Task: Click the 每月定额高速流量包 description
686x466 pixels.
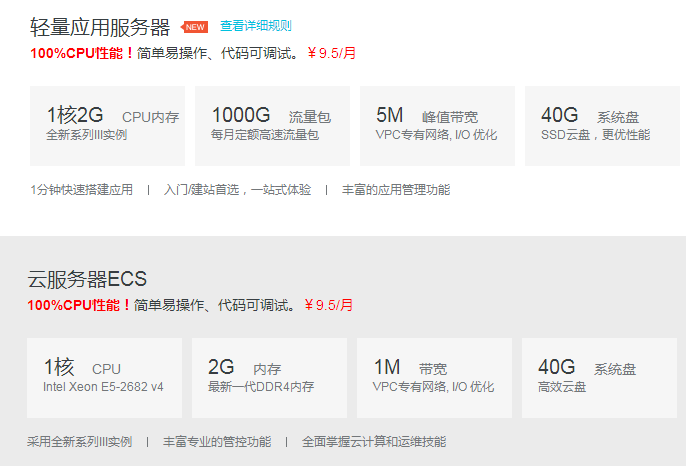Action: click(x=265, y=135)
